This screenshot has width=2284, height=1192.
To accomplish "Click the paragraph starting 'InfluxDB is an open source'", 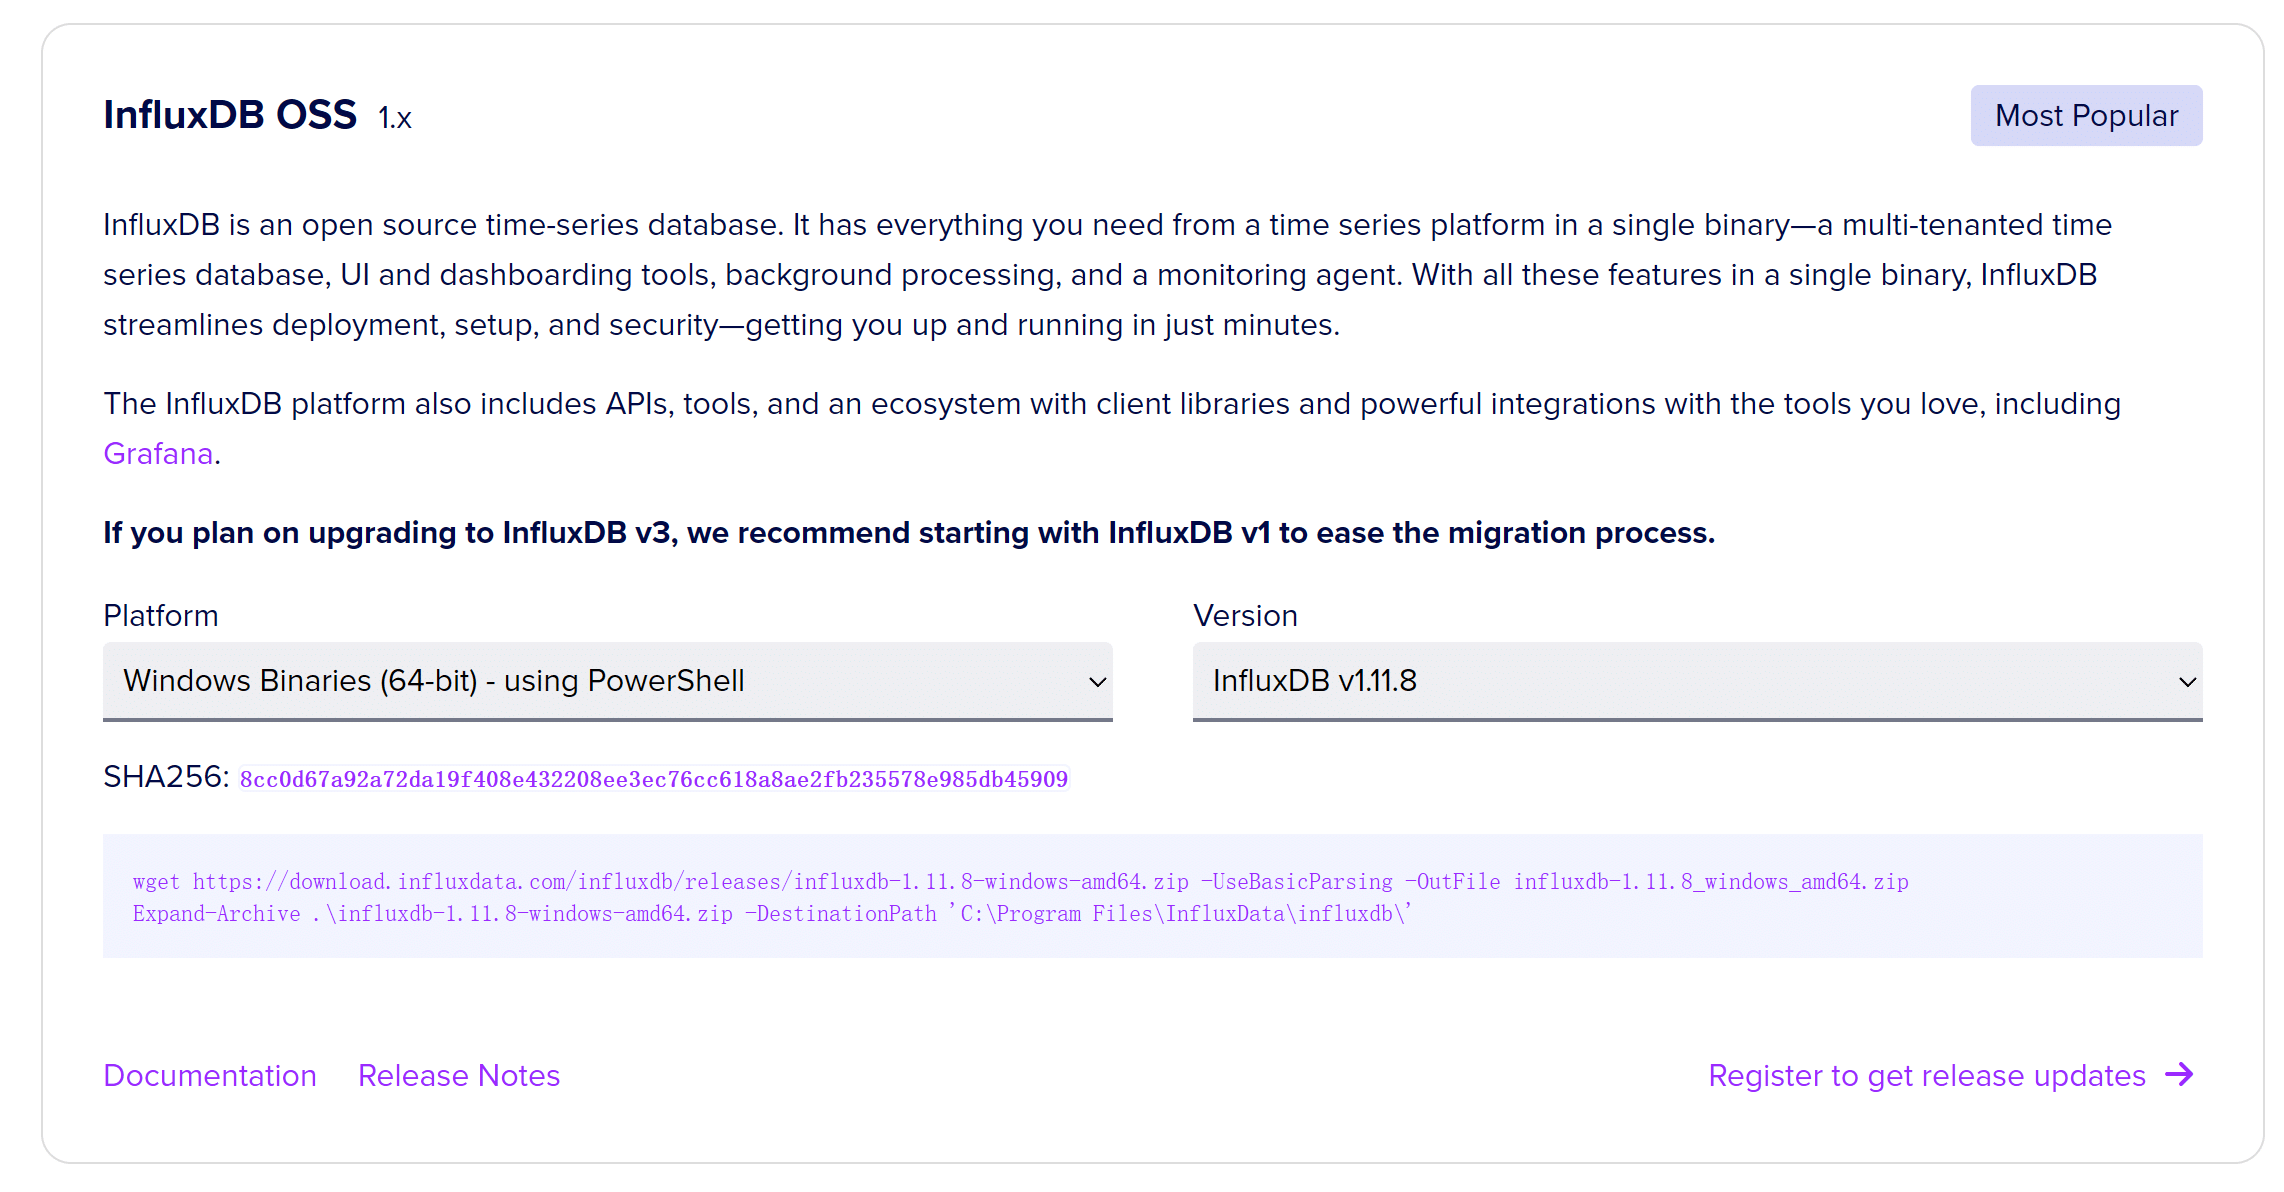I will [1107, 275].
